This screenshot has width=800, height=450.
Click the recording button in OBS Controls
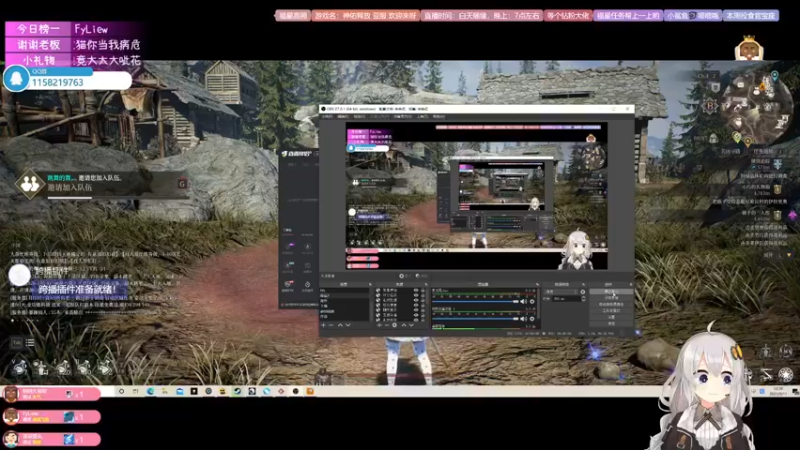pos(611,297)
